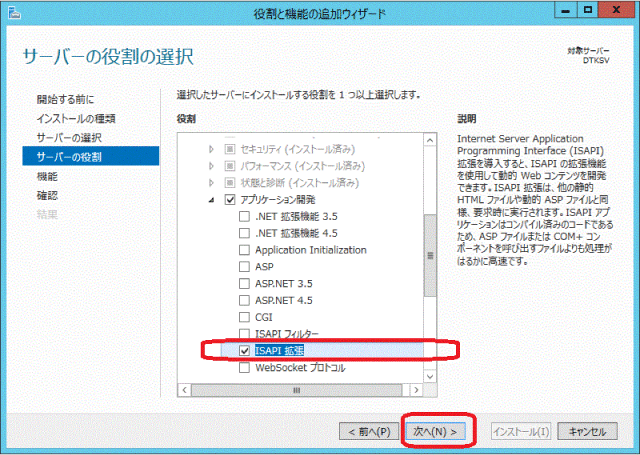This screenshot has width=640, height=455.
Task: Click the role list's scroll left arrow
Action: tap(184, 390)
